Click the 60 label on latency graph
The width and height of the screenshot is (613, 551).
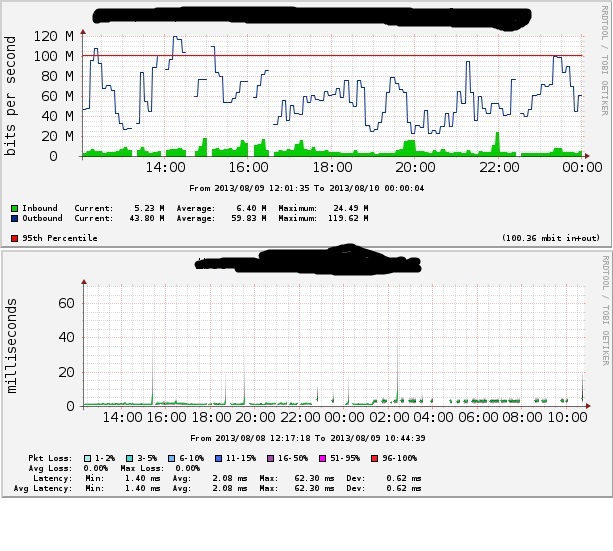[66, 303]
